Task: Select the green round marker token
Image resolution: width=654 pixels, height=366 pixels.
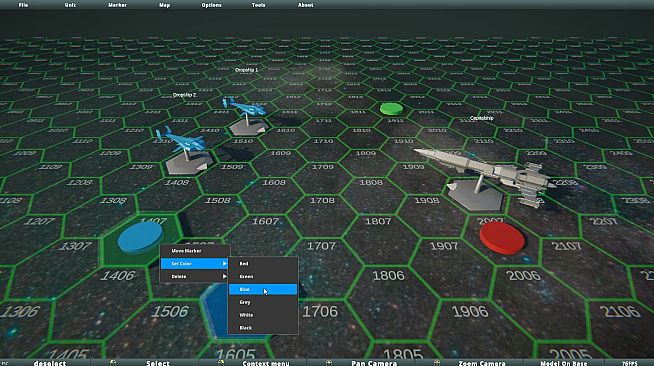Action: pyautogui.click(x=392, y=109)
